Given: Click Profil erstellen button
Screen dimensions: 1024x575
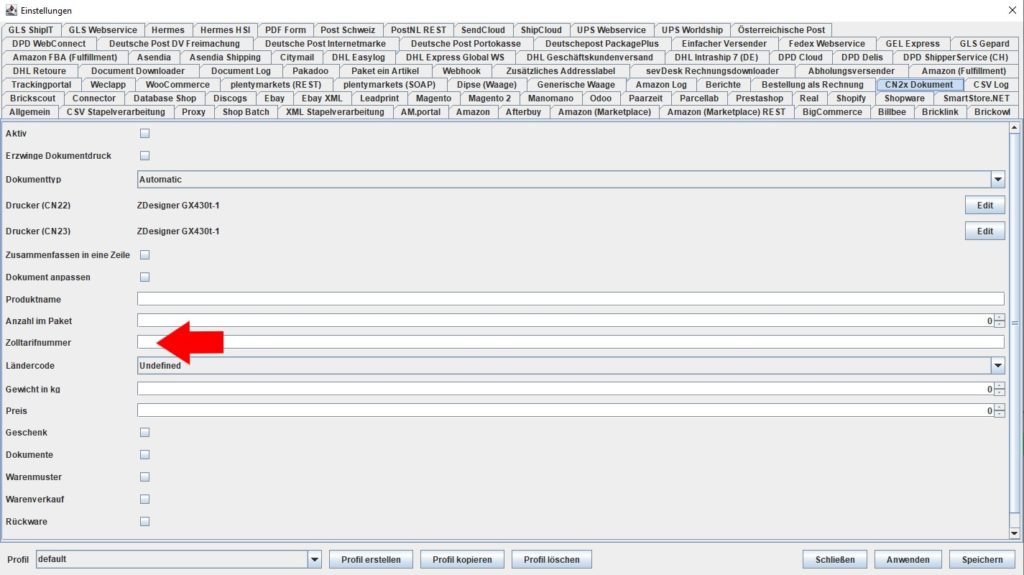Looking at the screenshot, I should (371, 559).
